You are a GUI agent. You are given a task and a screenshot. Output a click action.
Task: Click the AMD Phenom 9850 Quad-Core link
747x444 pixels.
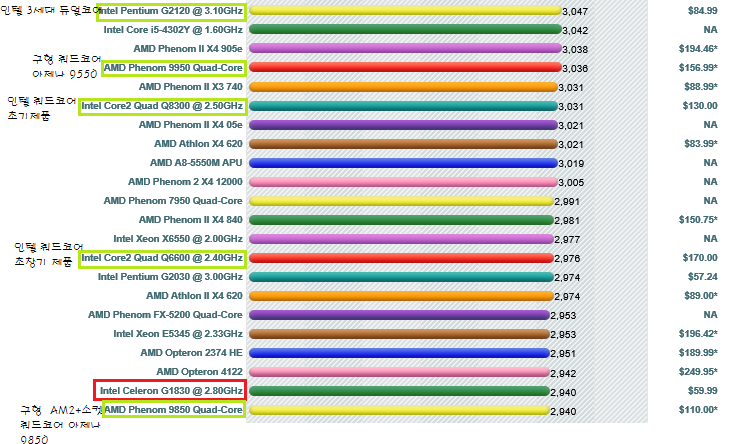pyautogui.click(x=173, y=410)
